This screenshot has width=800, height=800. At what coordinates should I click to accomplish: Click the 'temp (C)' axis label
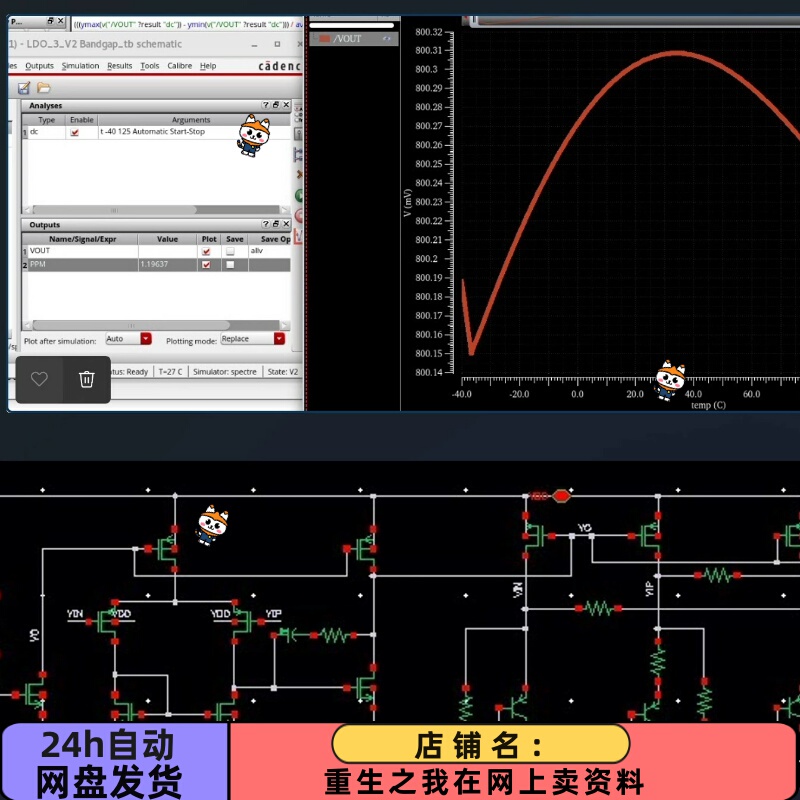(x=708, y=405)
